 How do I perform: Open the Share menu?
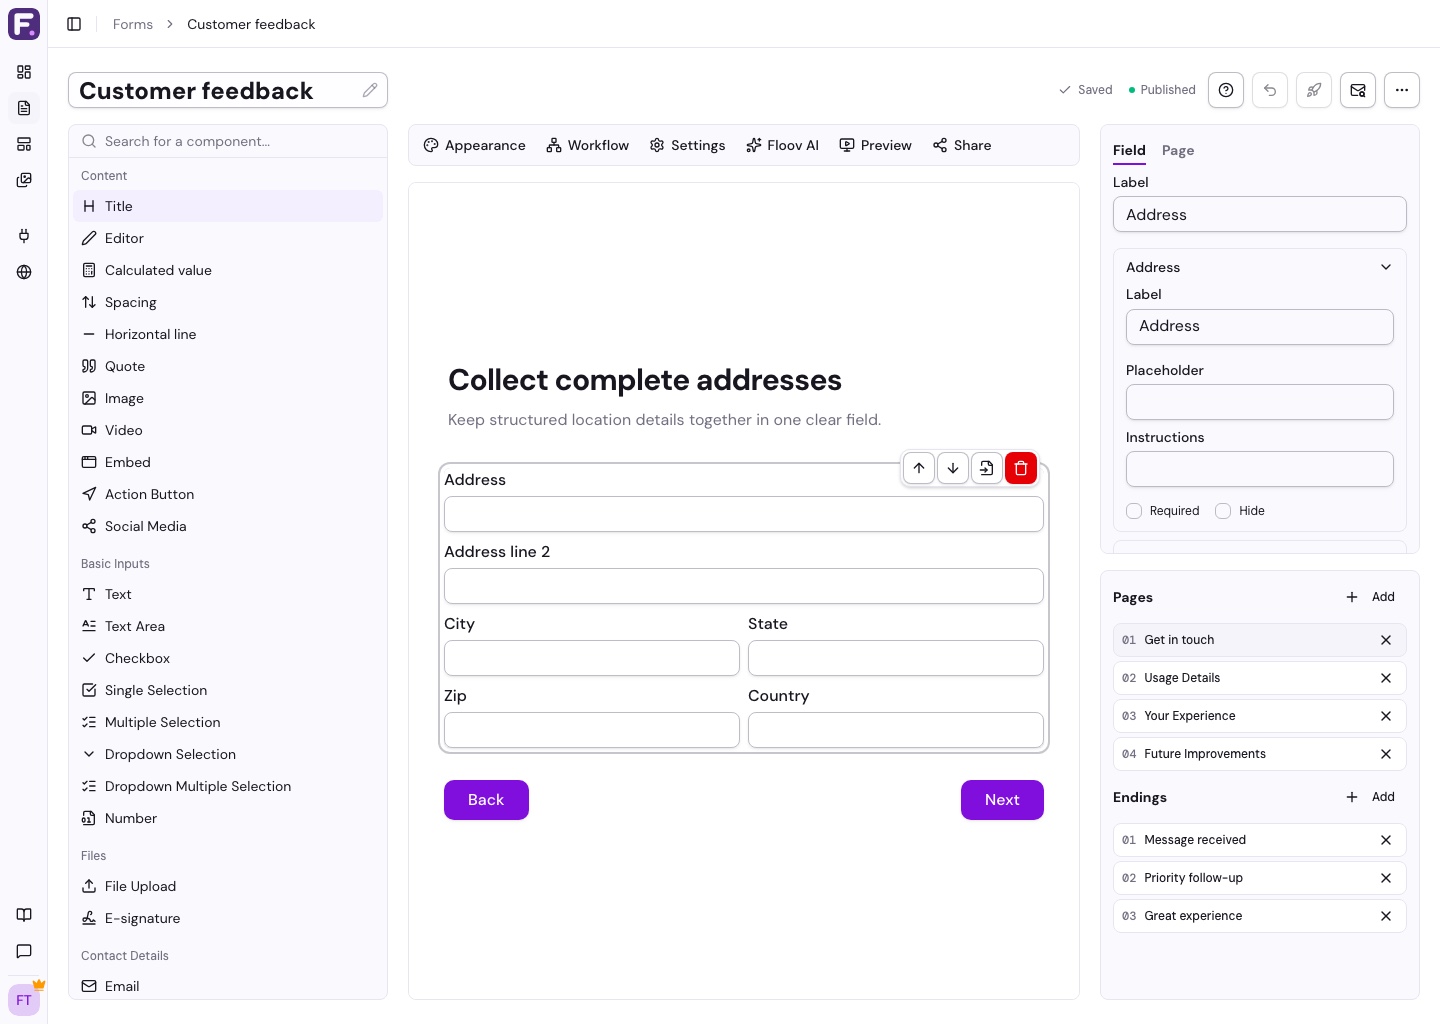(962, 145)
